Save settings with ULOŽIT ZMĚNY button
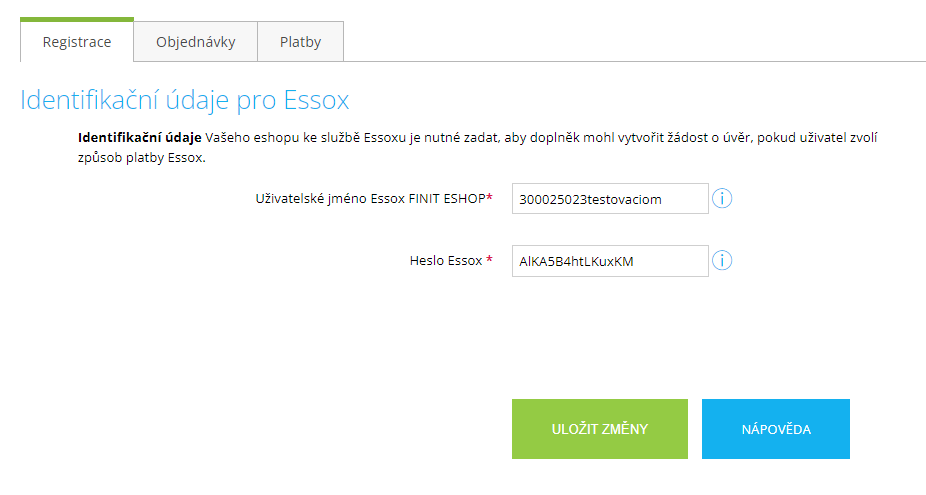The height and width of the screenshot is (495, 926). (600, 429)
